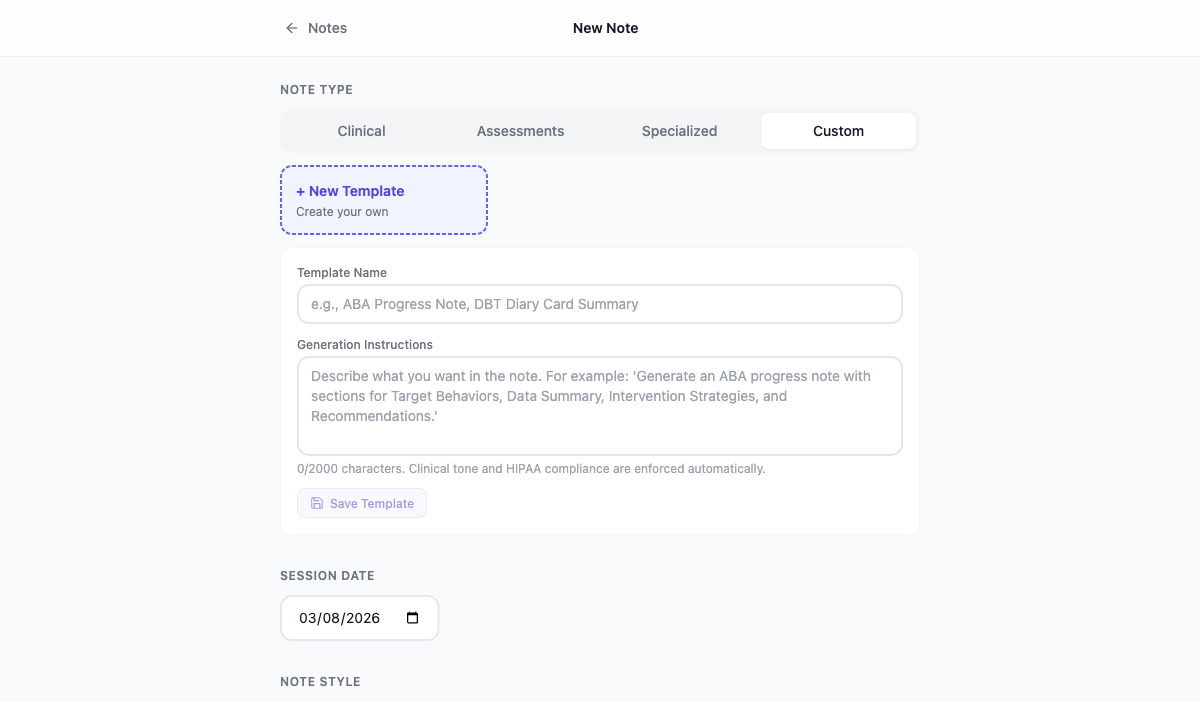Click the plus icon on New Template
This screenshot has height=702, width=1200.
(x=300, y=191)
